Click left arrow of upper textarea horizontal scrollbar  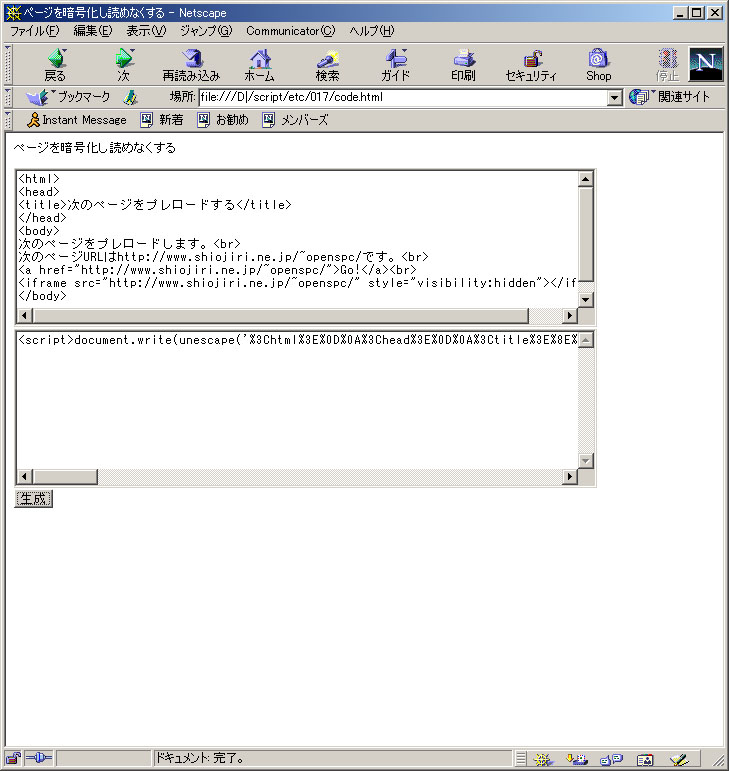pos(25,316)
